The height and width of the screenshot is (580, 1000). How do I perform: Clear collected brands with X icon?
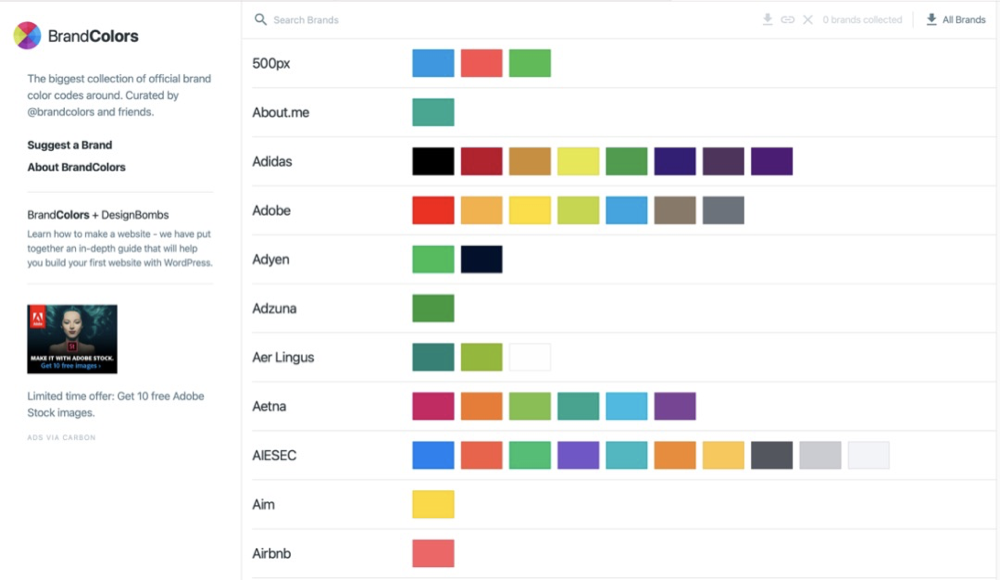tap(808, 19)
